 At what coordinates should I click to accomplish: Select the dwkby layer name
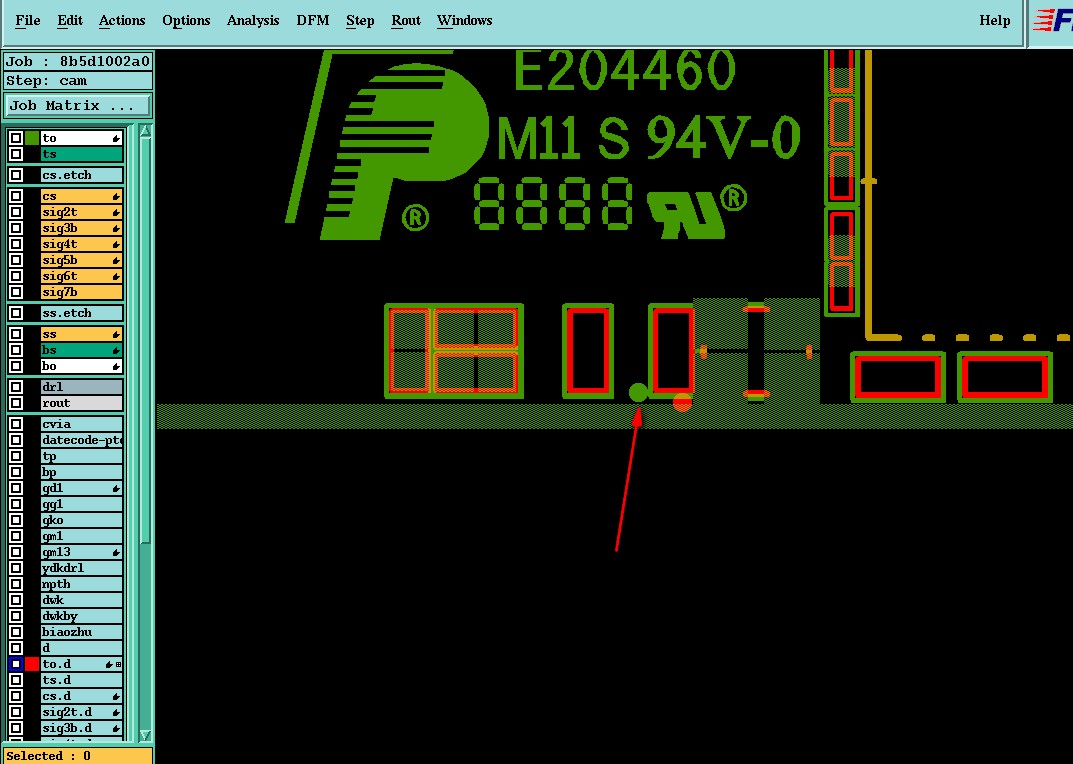click(81, 616)
